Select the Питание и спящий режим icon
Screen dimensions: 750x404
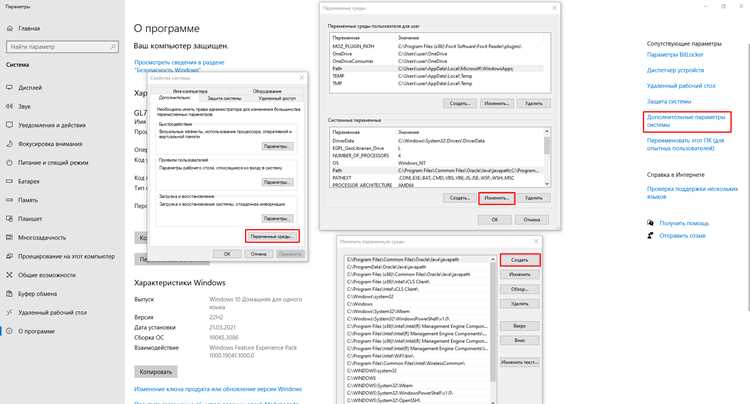pyautogui.click(x=10, y=163)
